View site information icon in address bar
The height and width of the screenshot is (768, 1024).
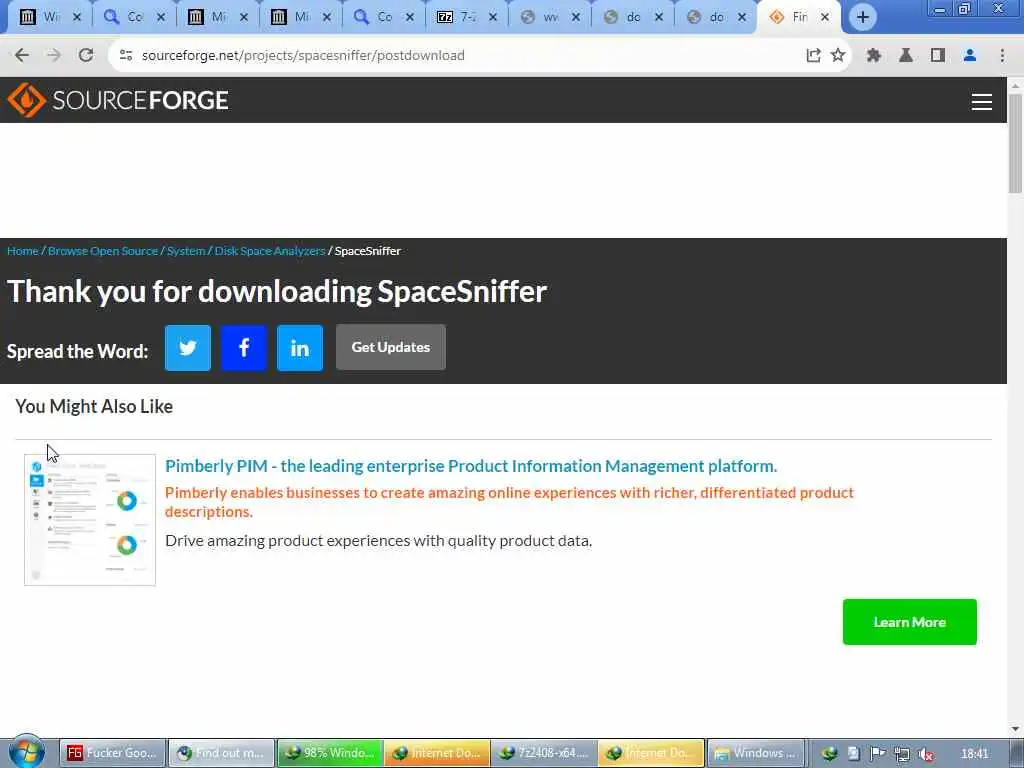(126, 56)
